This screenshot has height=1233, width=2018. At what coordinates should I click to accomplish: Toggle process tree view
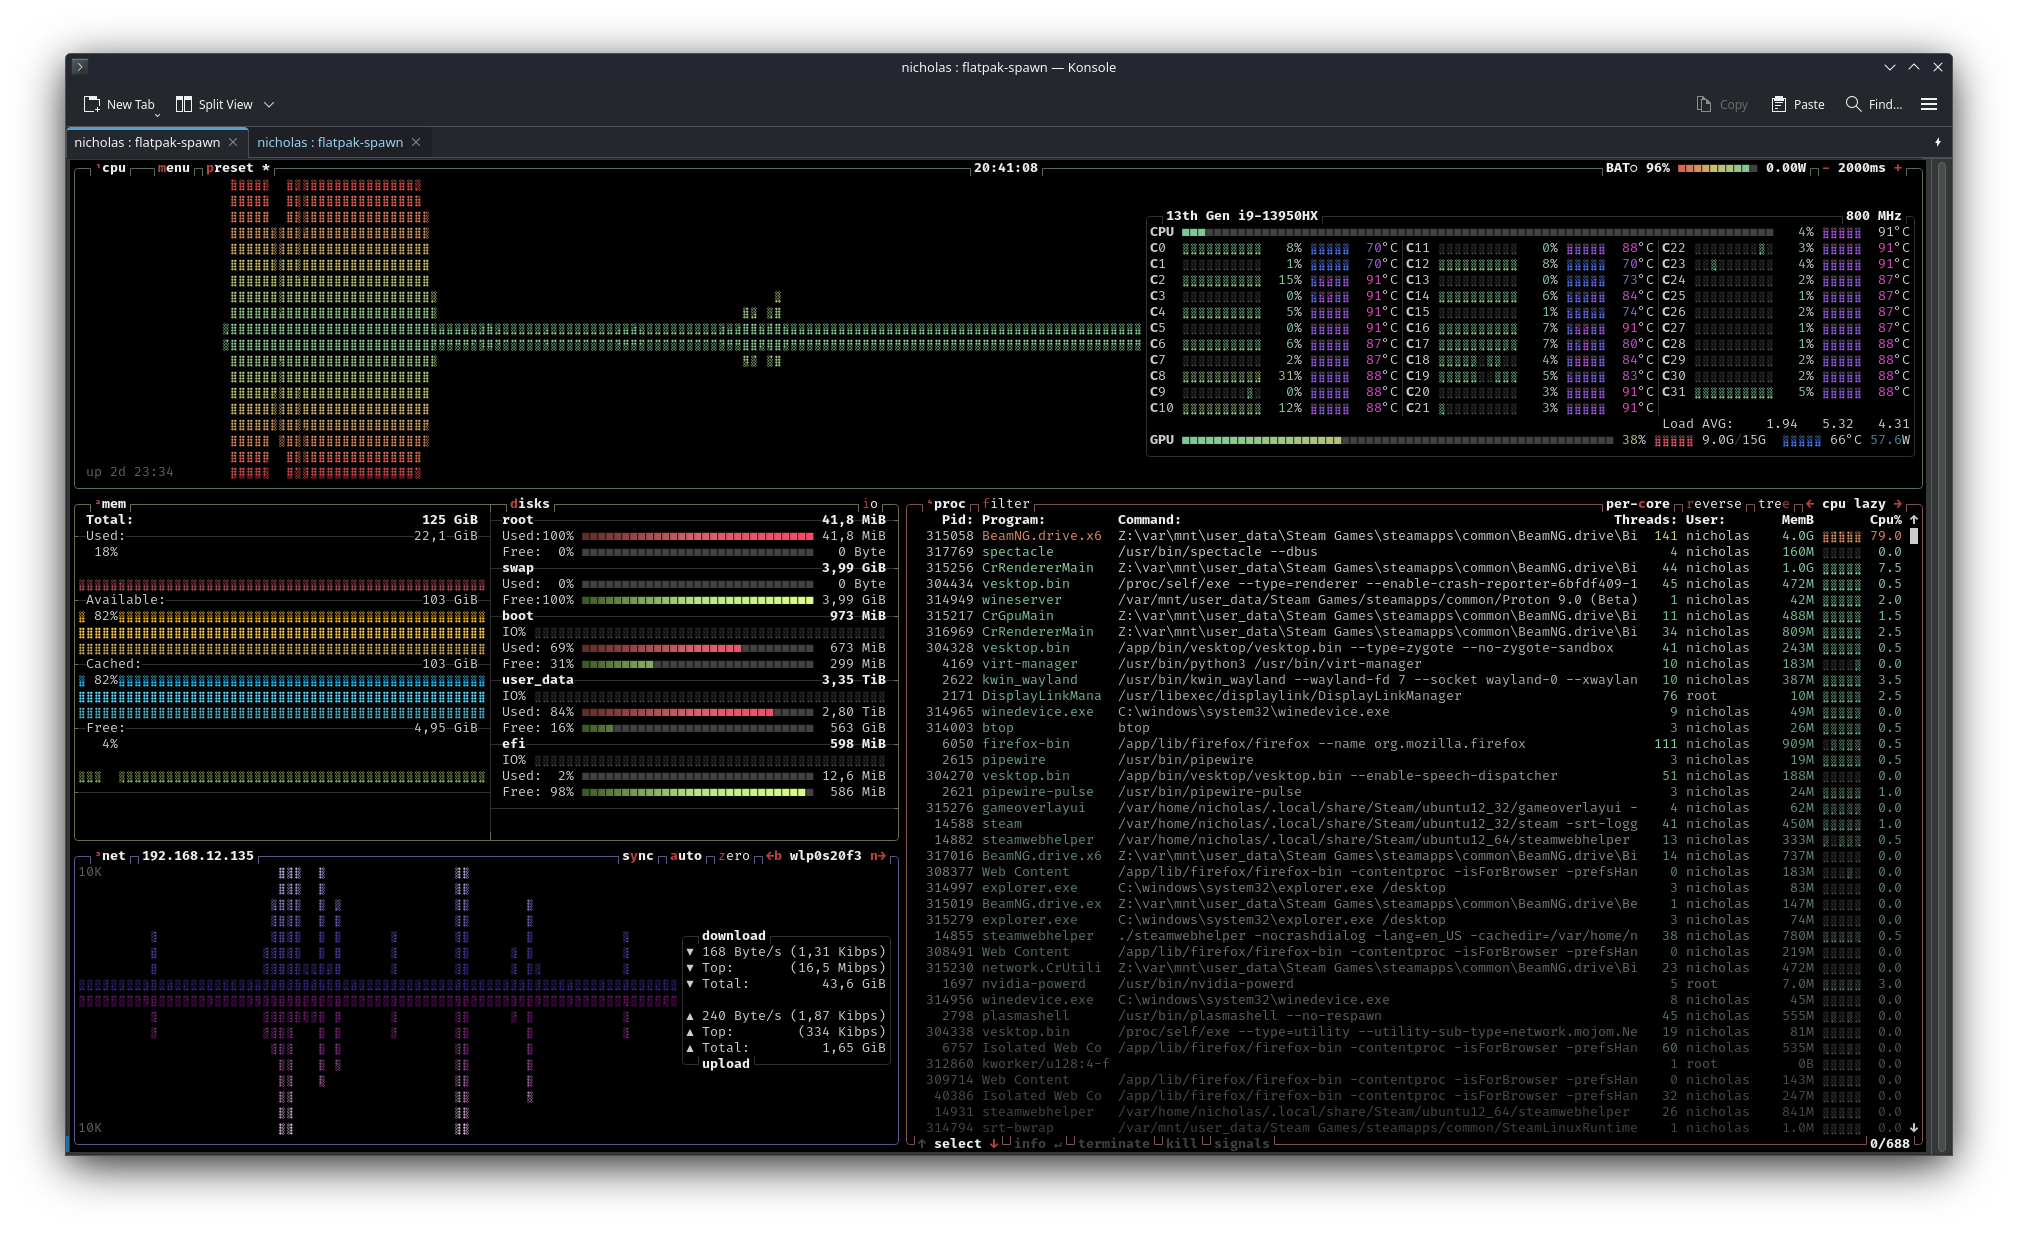(x=1774, y=504)
